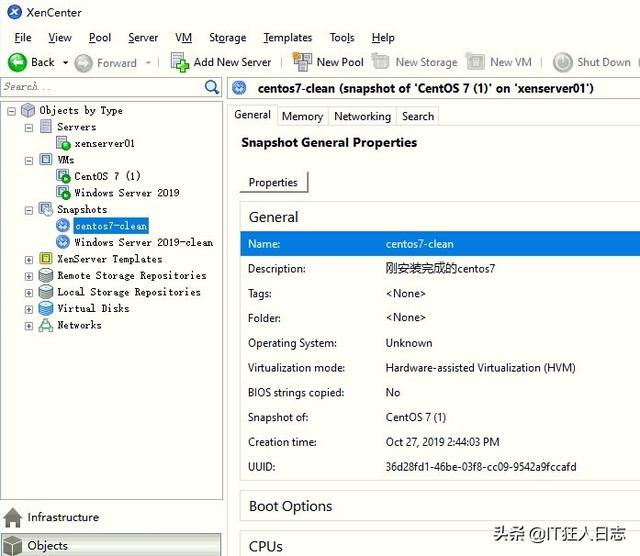640x556 pixels.
Task: Click the Windows Server 2019-clean snapshot icon
Action: click(63, 242)
